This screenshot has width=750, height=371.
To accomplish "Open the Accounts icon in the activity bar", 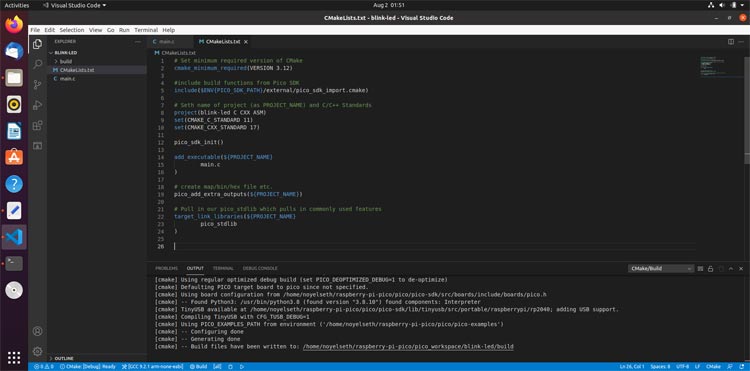I will click(x=37, y=331).
